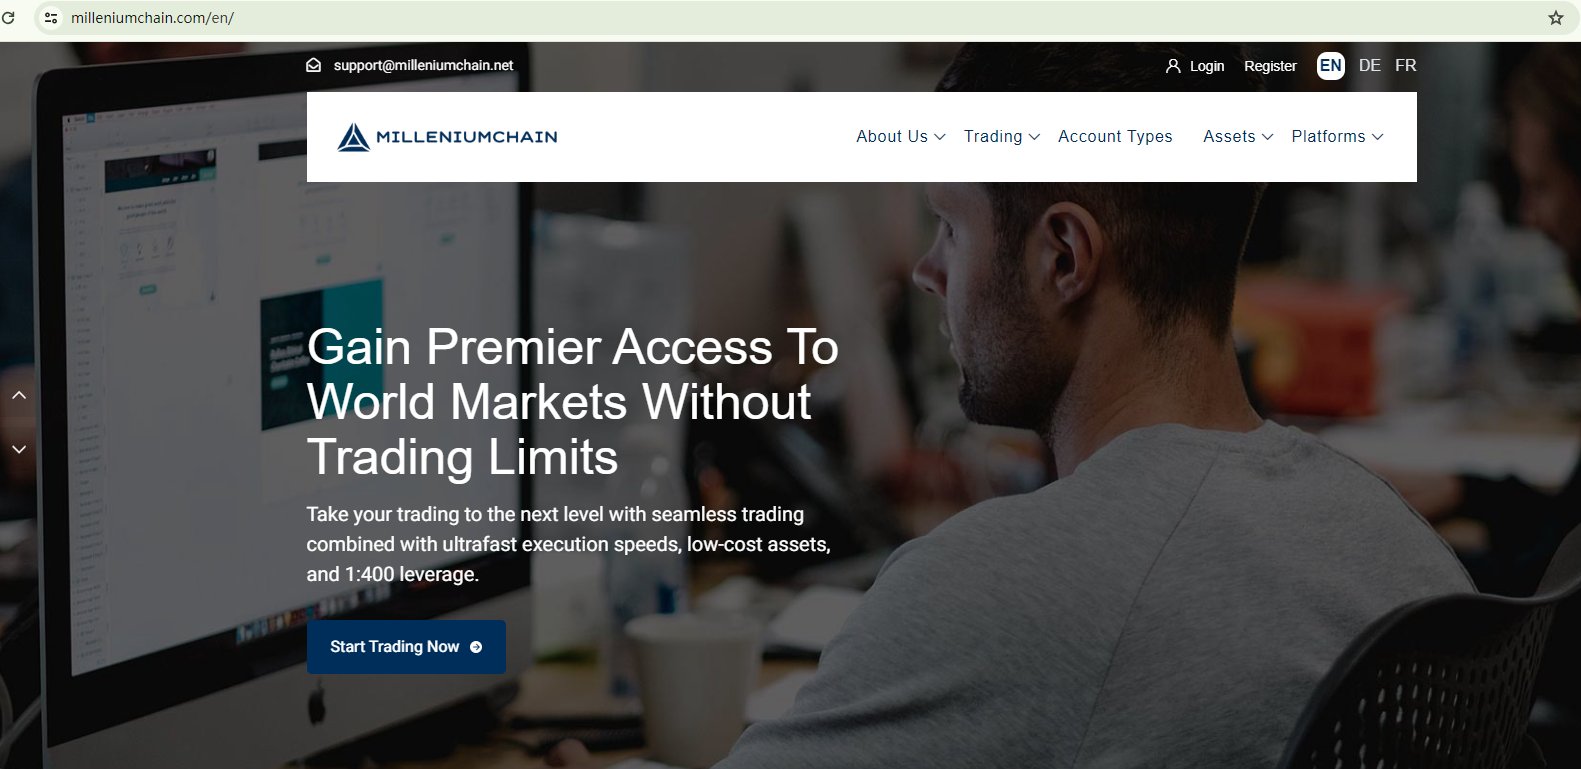
Task: Select the EN language option
Action: [x=1331, y=66]
